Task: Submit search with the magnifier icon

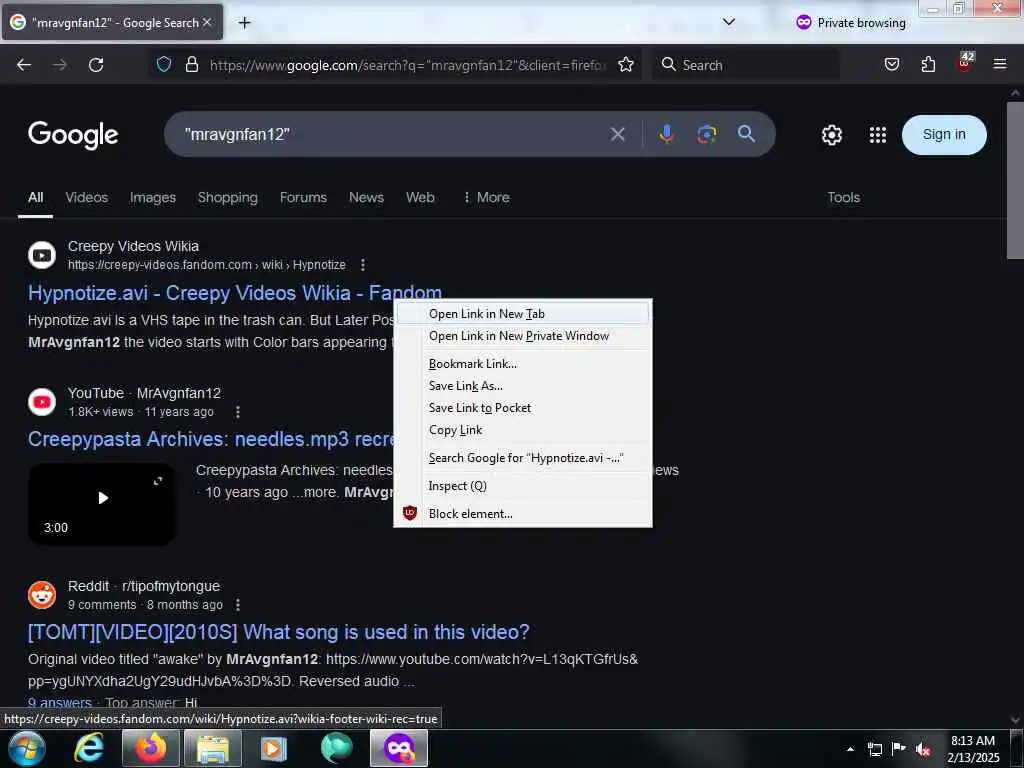Action: pyautogui.click(x=746, y=134)
